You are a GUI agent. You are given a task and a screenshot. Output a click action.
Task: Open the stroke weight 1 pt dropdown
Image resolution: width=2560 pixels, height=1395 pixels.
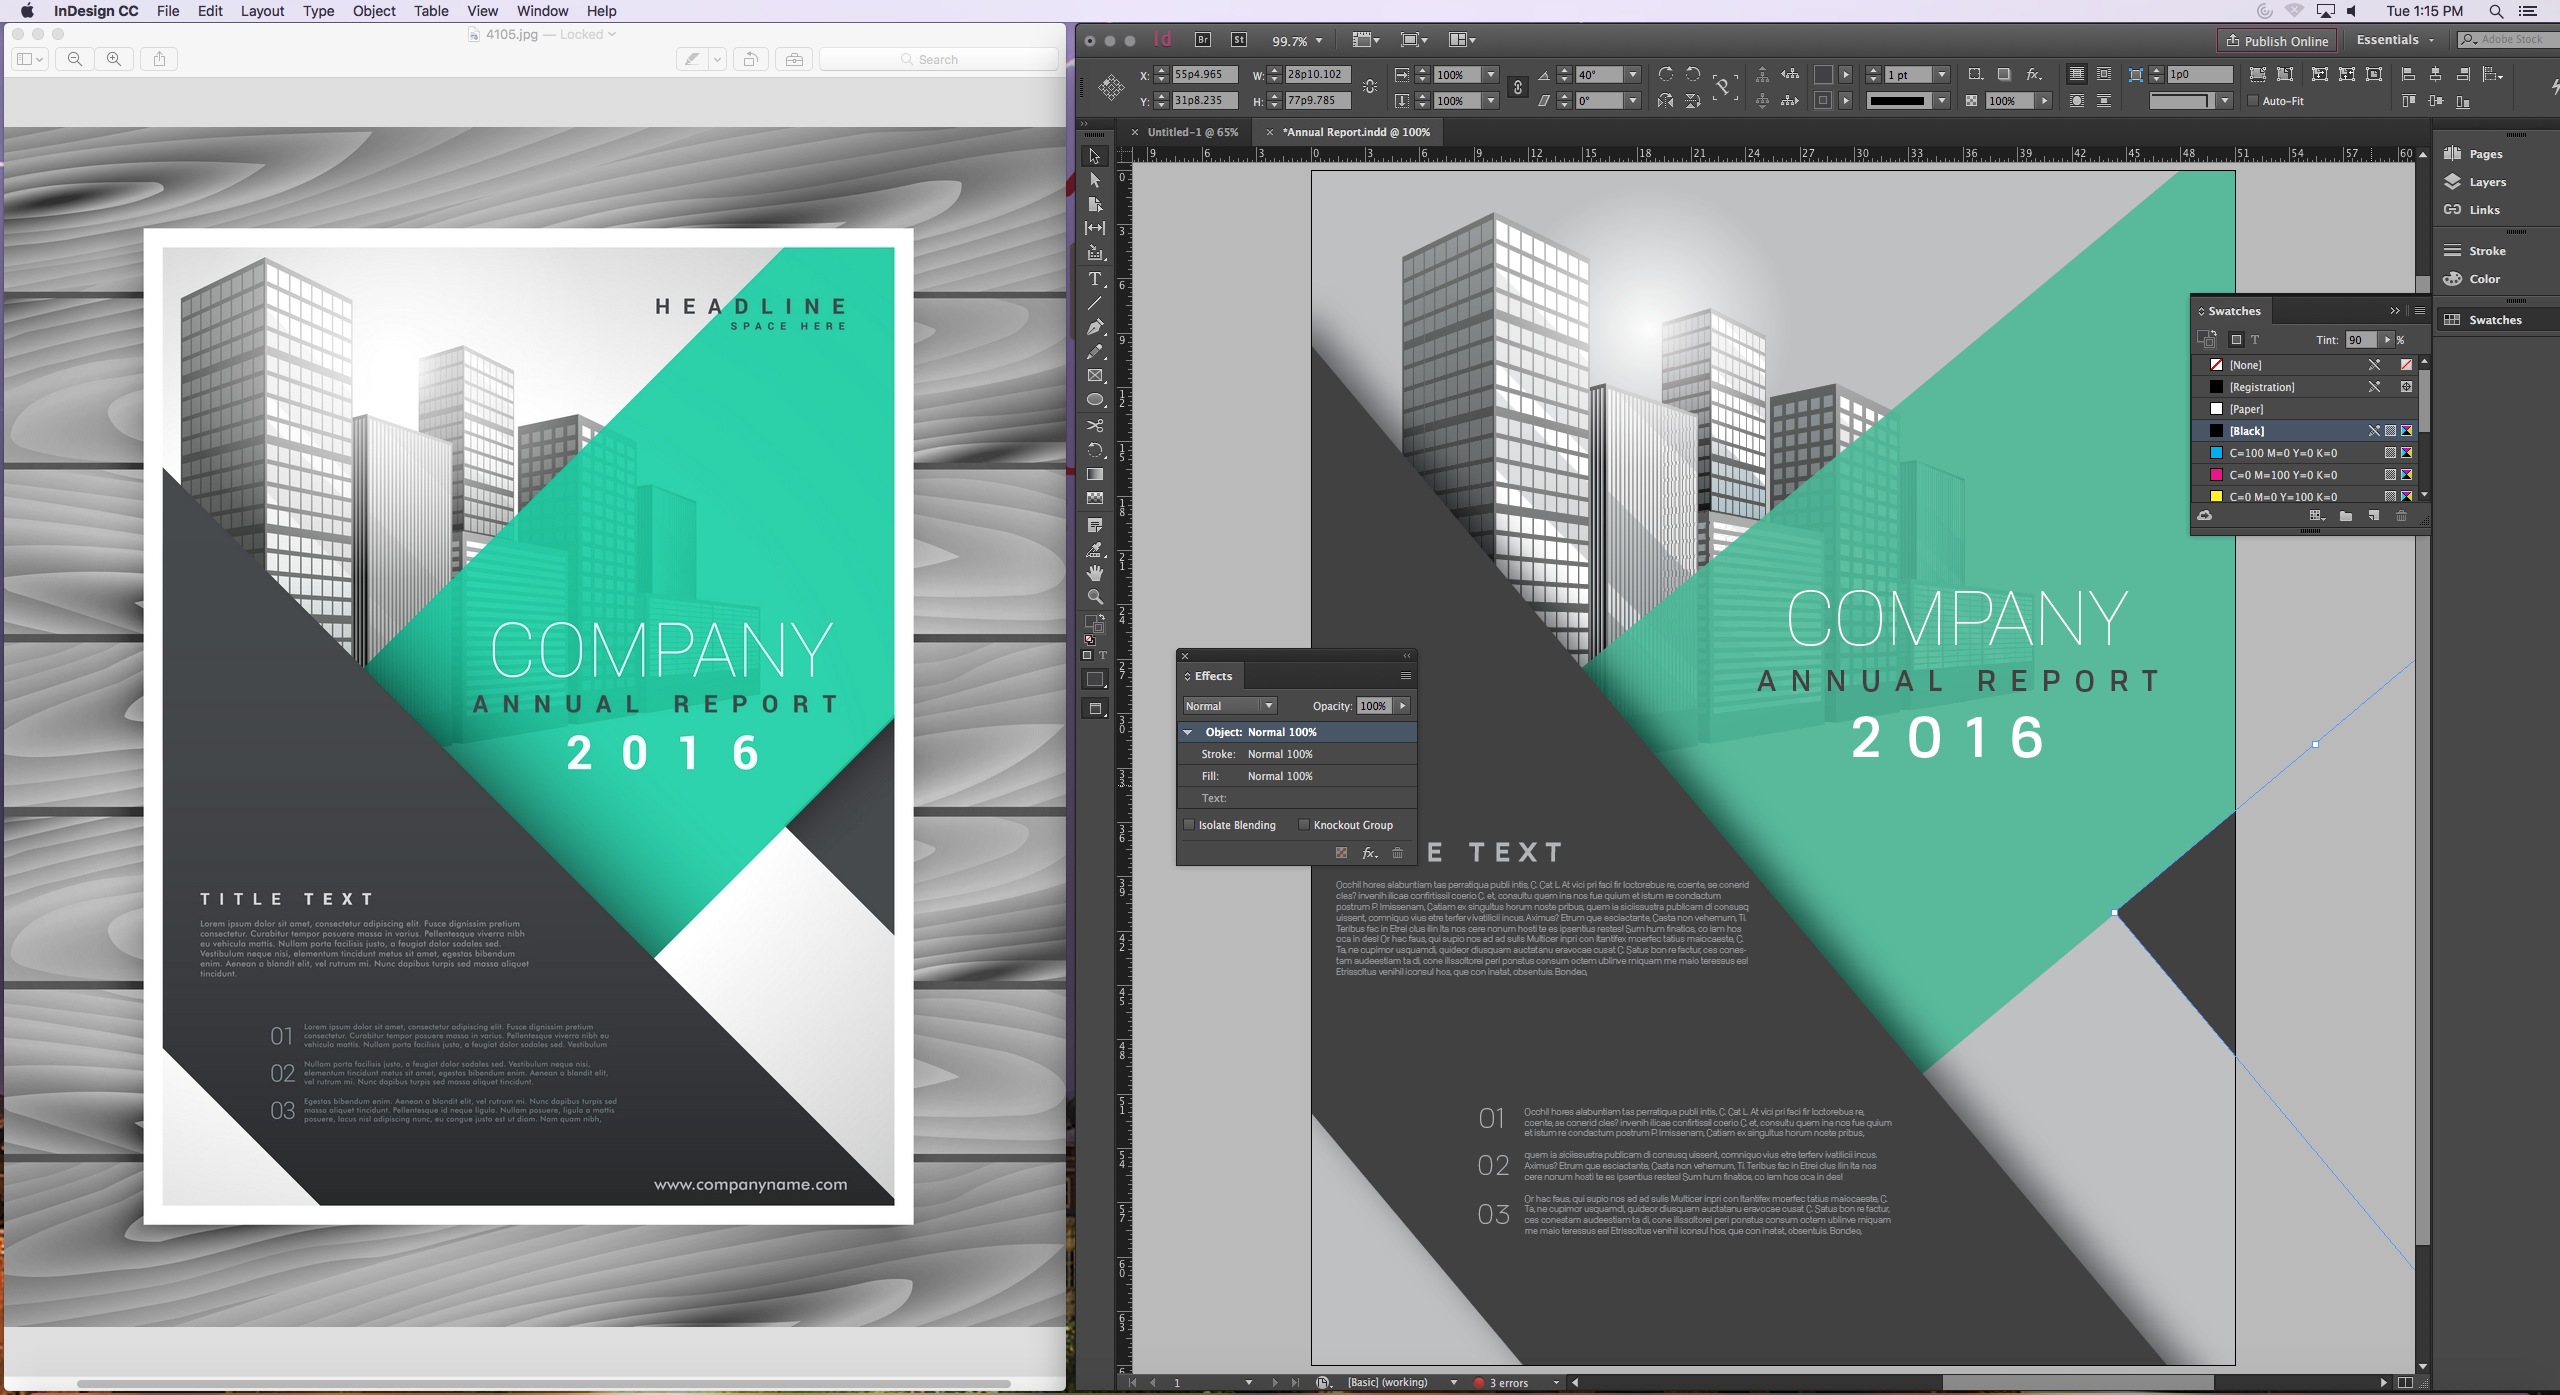tap(1941, 75)
